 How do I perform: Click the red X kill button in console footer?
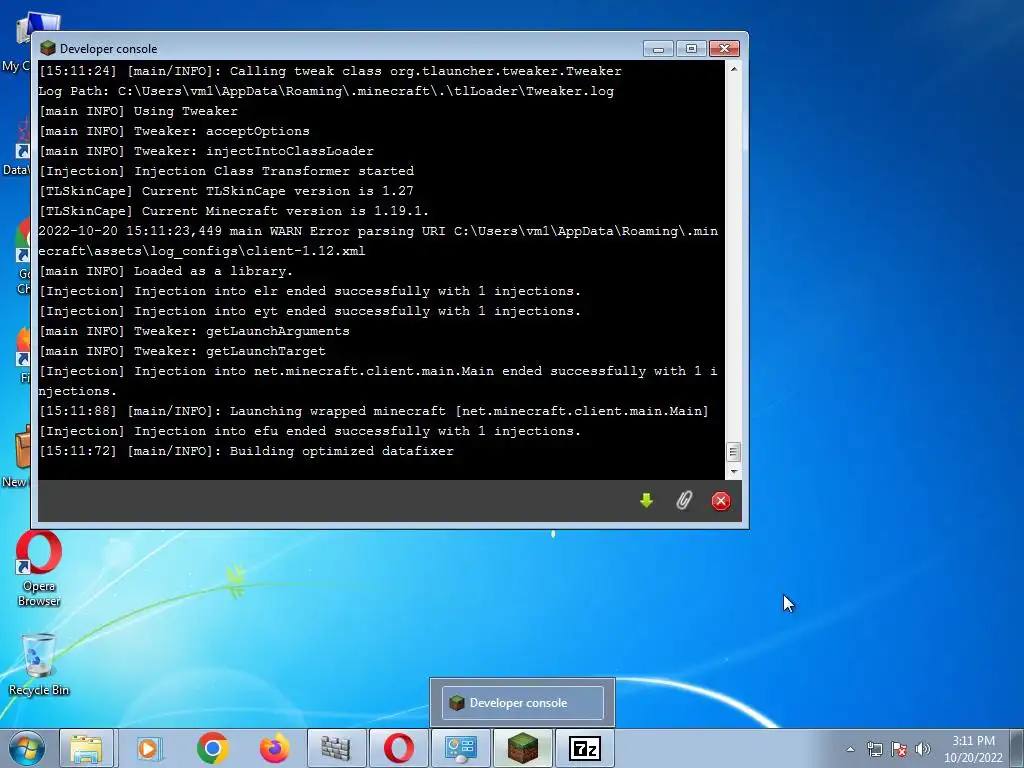tap(721, 501)
